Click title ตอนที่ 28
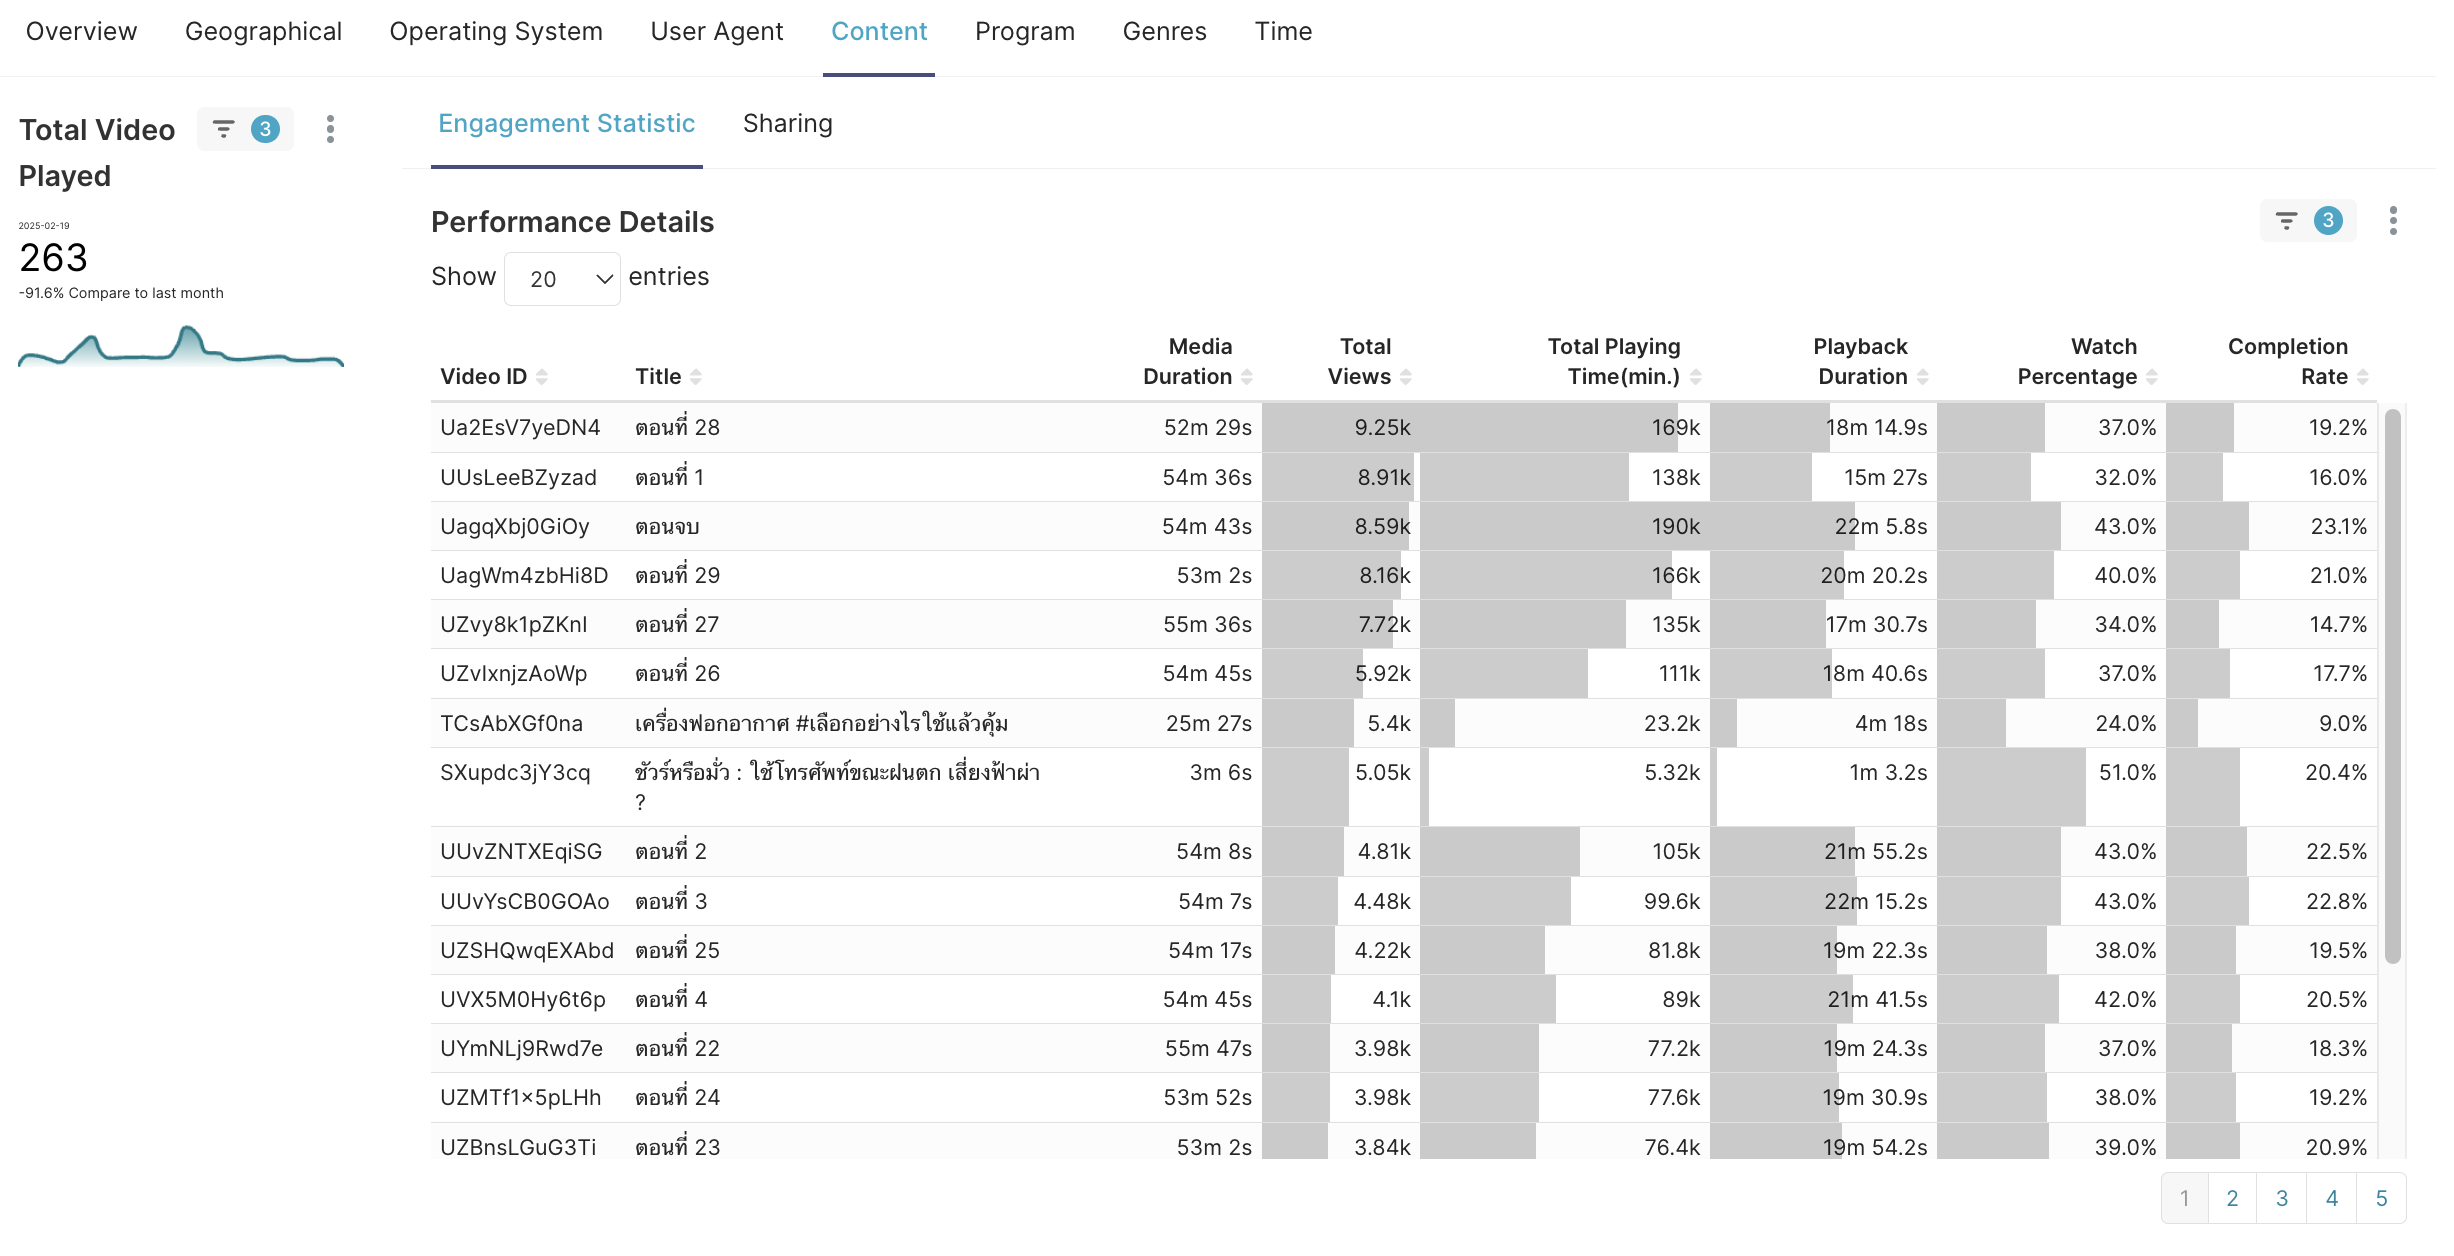Viewport: 2454px width, 1256px height. coord(678,427)
